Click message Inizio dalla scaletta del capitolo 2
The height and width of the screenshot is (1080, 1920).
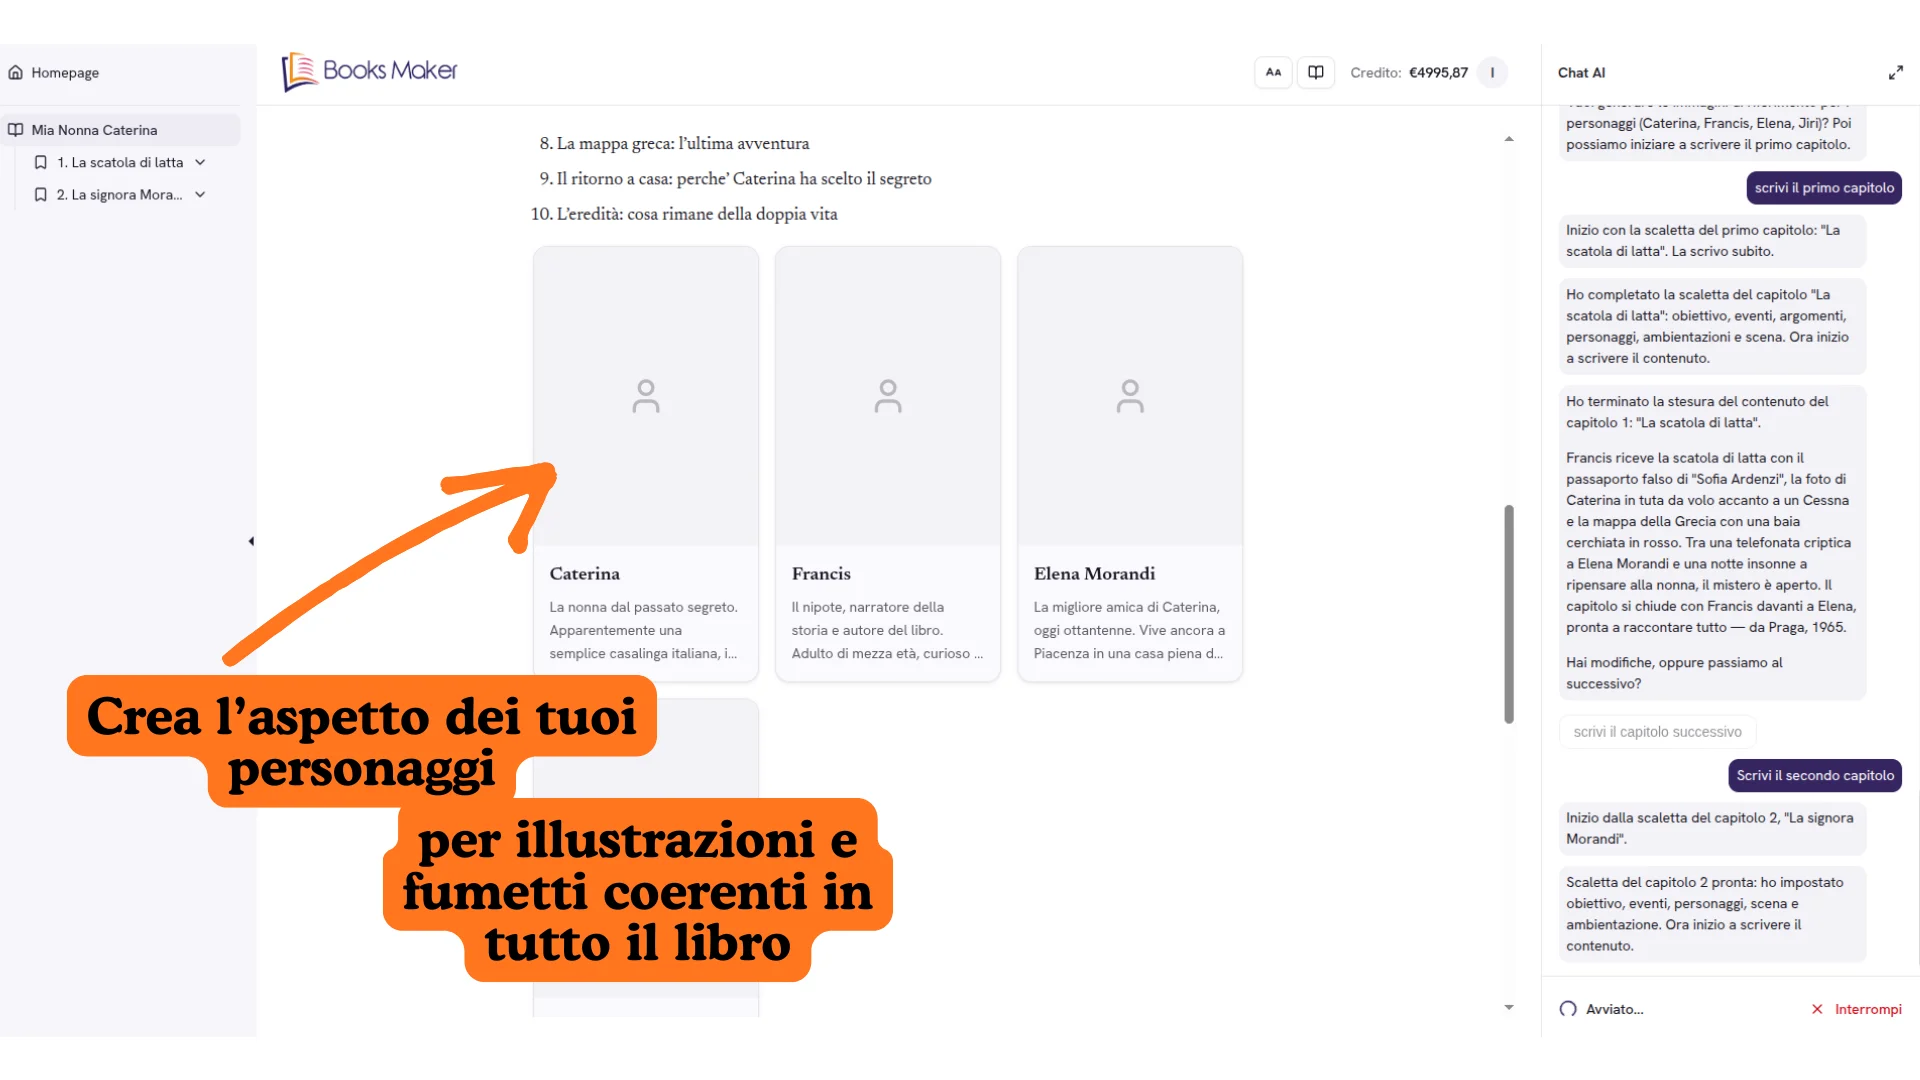coord(1712,828)
